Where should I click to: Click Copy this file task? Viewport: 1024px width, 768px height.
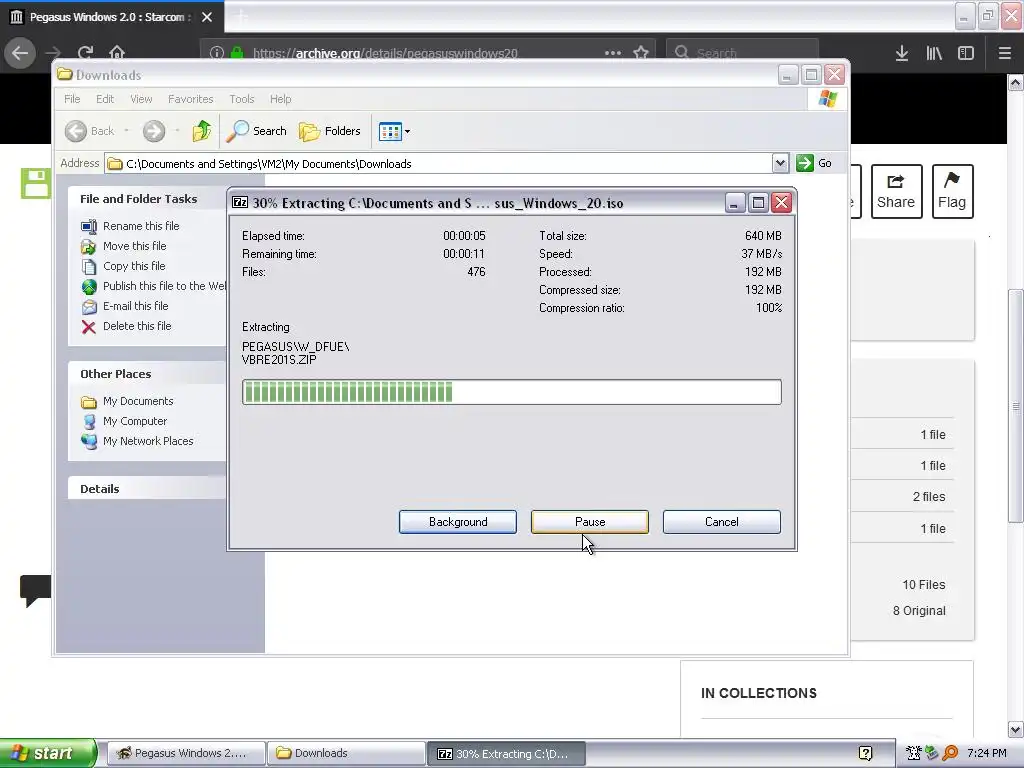point(123,266)
